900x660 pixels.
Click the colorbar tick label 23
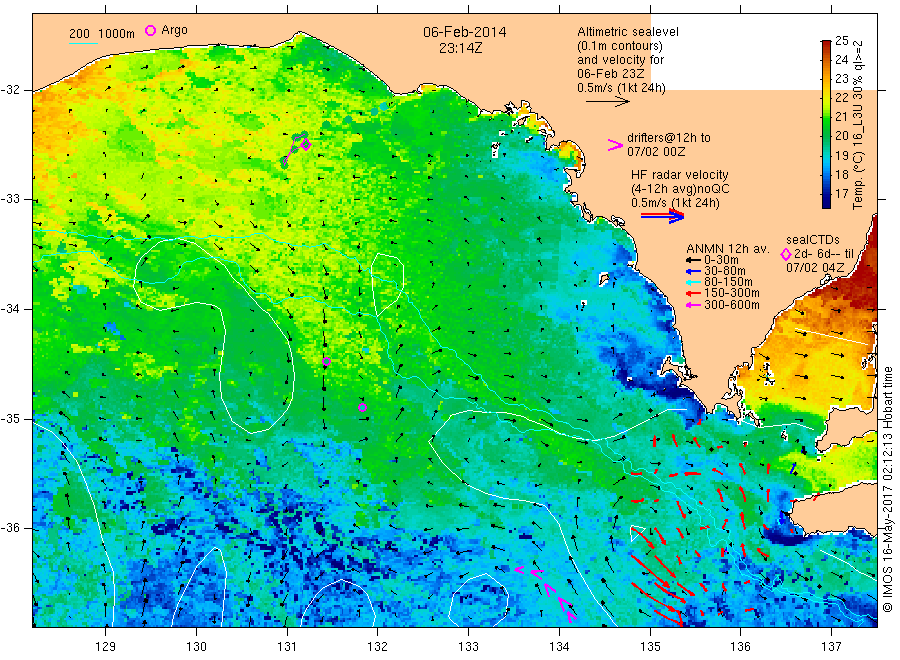pyautogui.click(x=841, y=79)
